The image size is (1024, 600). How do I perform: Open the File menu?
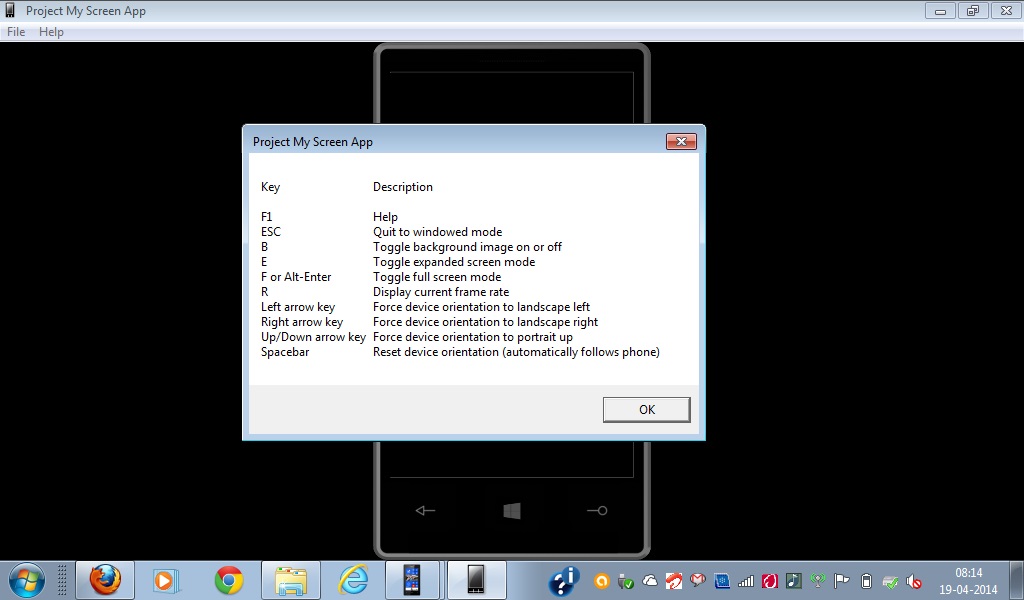(15, 31)
